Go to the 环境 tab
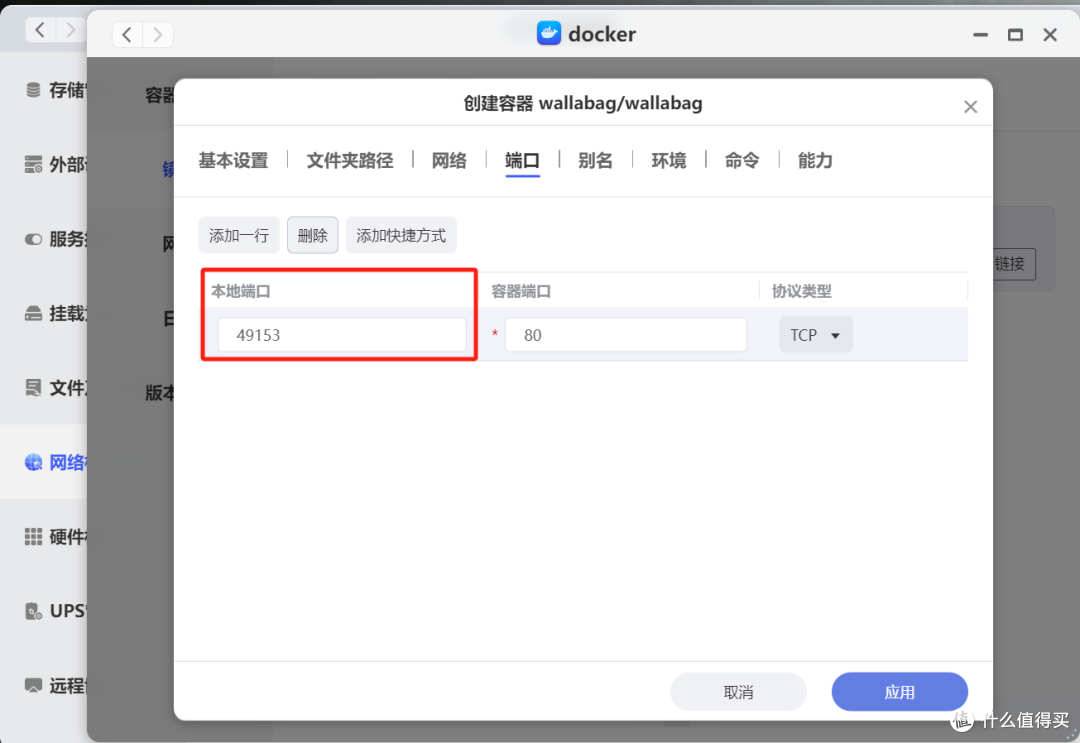Viewport: 1080px width, 743px height. tap(668, 160)
